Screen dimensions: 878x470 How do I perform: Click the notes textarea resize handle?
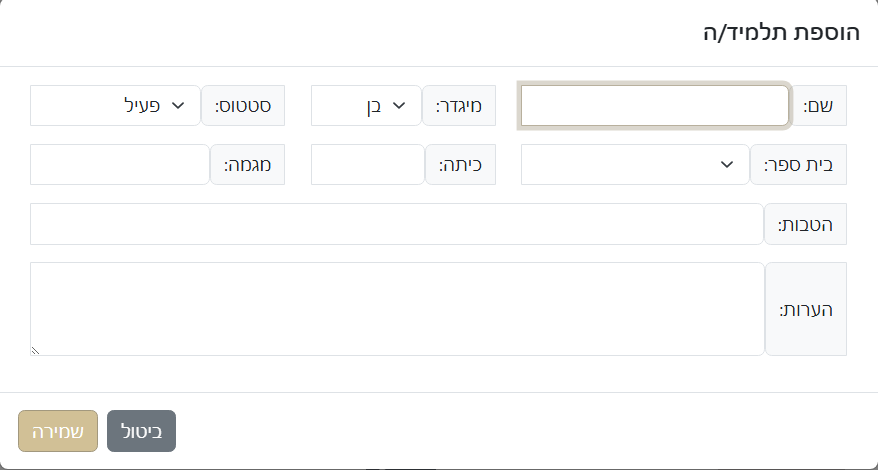pos(36,350)
